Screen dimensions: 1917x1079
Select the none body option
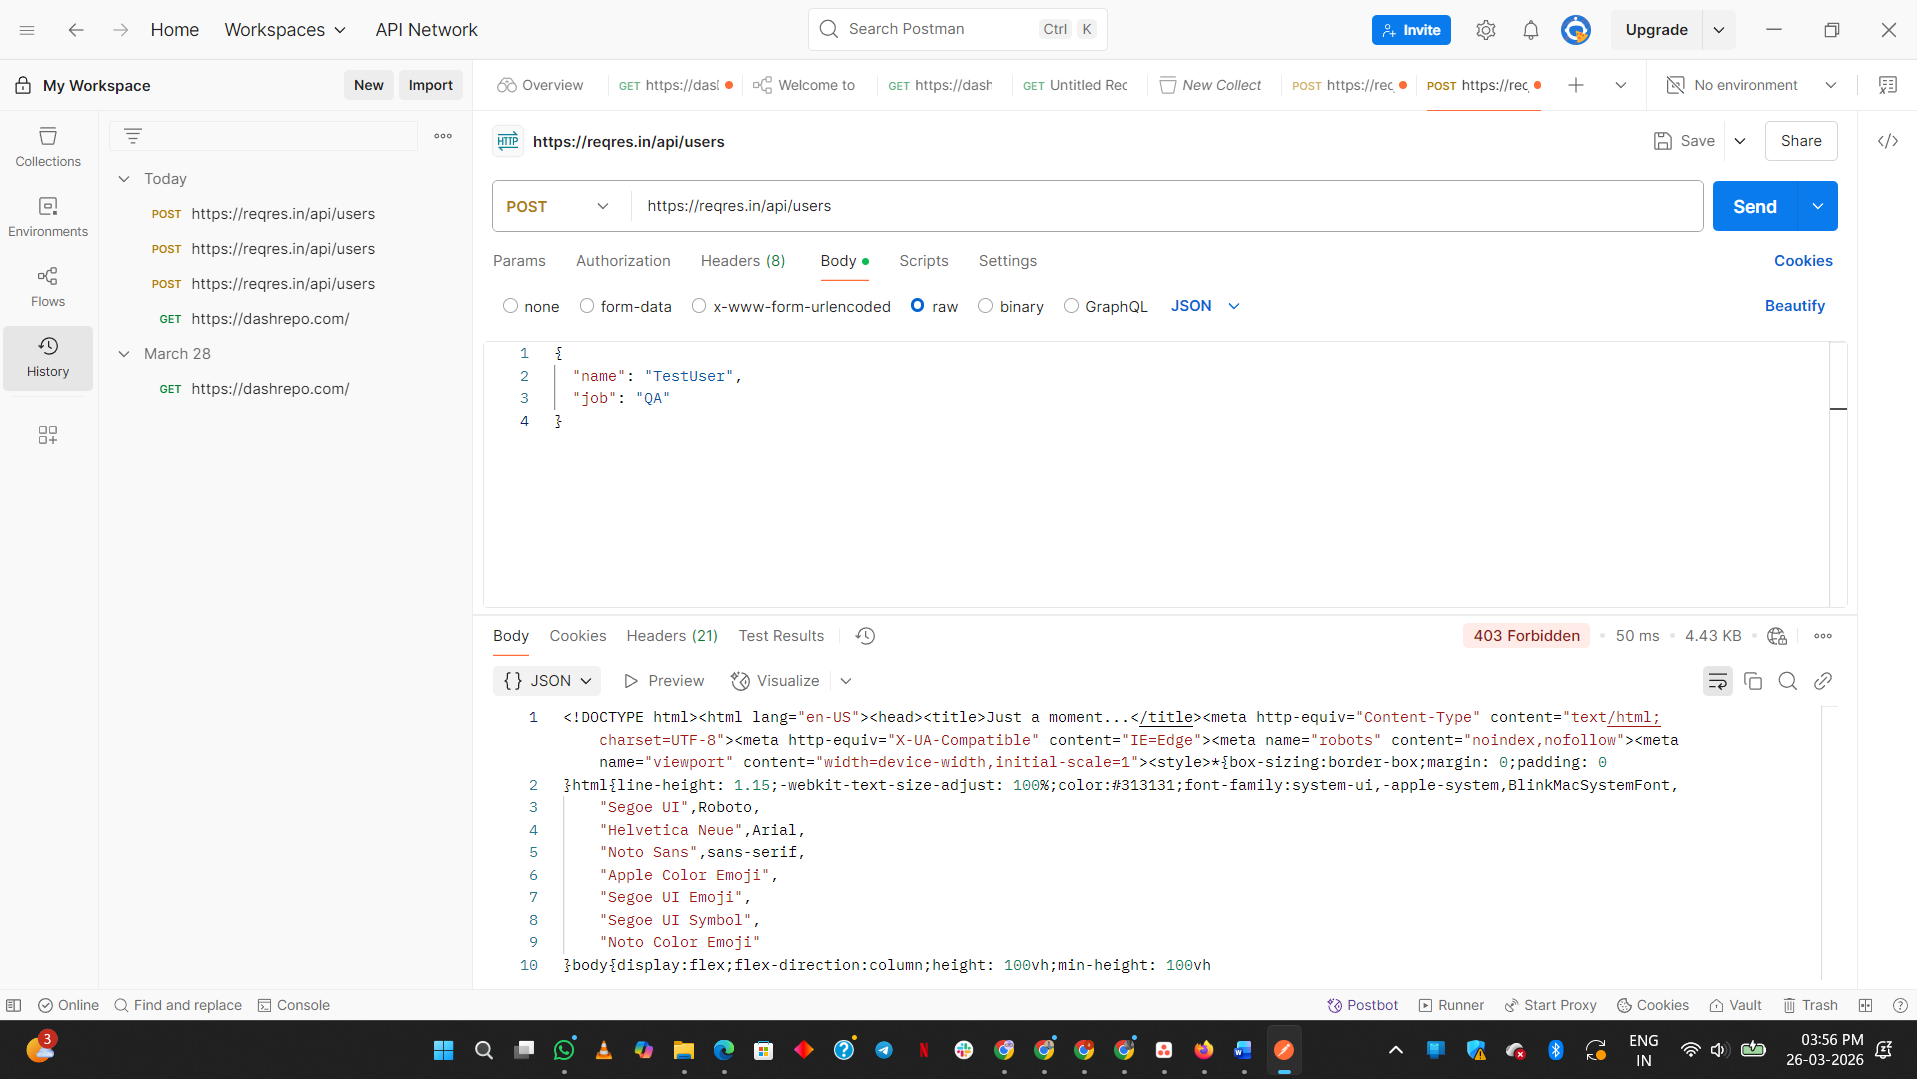(531, 306)
